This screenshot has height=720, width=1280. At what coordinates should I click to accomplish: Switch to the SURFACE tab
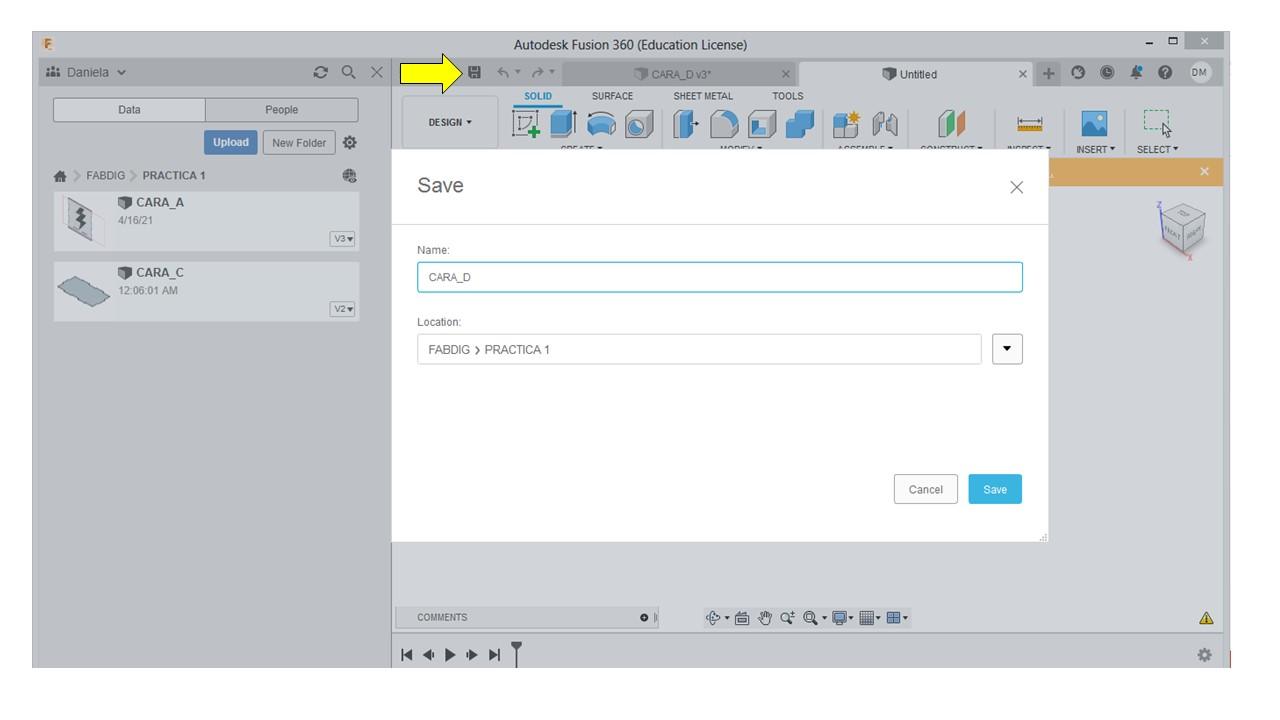tap(612, 96)
